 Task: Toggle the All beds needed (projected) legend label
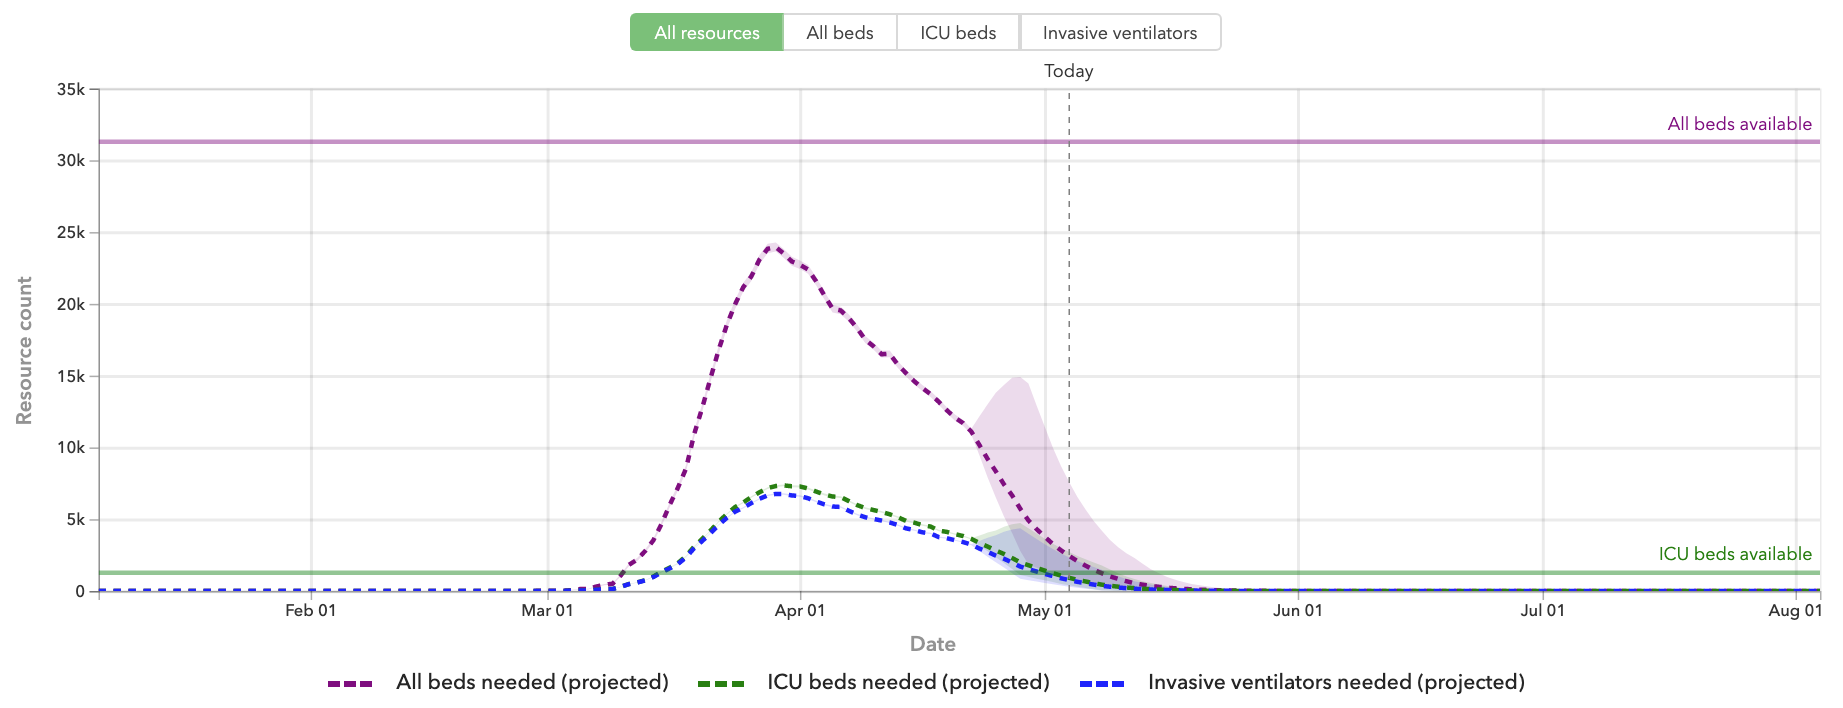click(x=532, y=682)
